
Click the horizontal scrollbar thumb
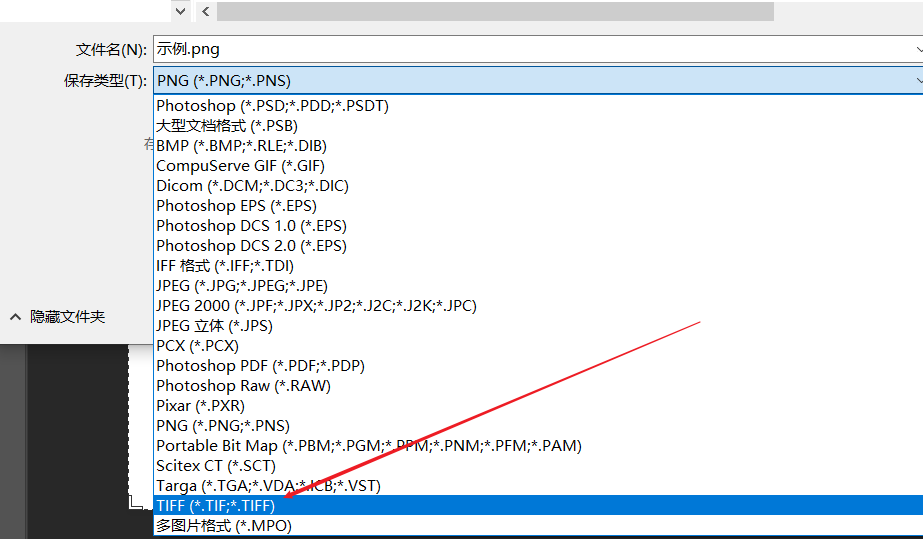(495, 11)
